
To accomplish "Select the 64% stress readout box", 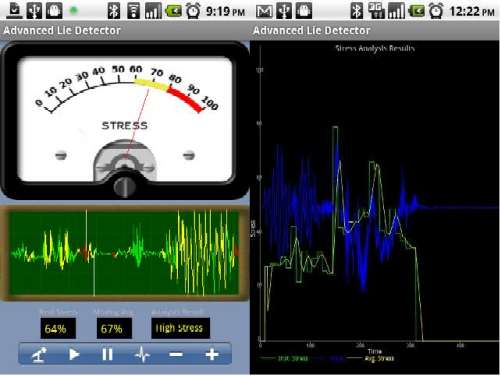I will pyautogui.click(x=58, y=329).
